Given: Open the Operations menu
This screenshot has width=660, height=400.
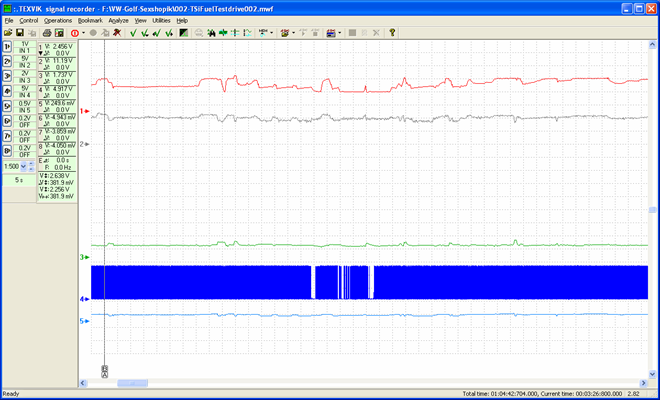Looking at the screenshot, I should click(58, 21).
